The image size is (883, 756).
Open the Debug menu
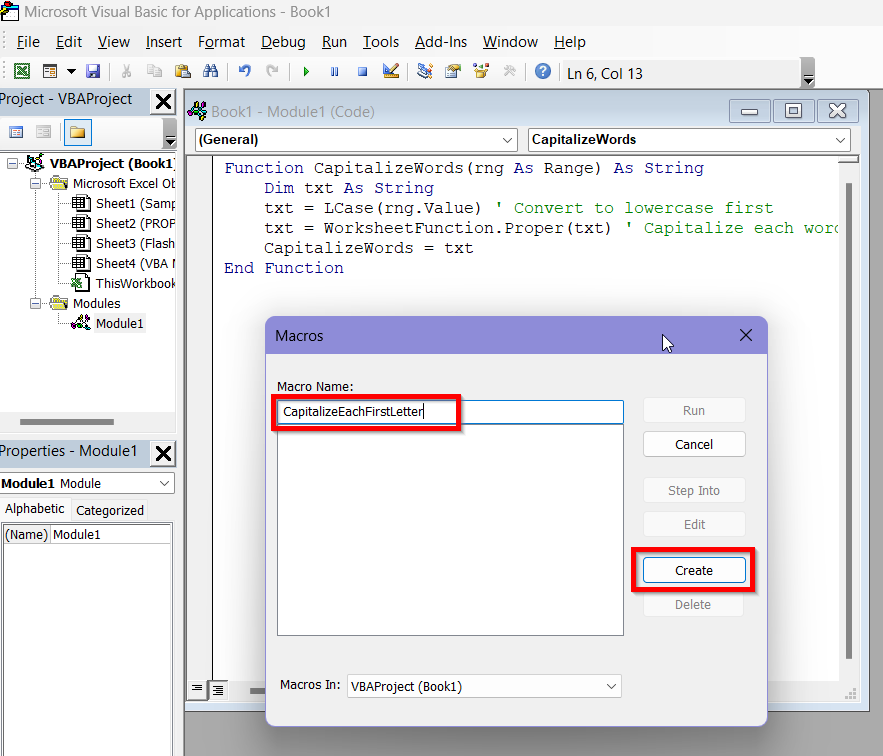[x=283, y=42]
